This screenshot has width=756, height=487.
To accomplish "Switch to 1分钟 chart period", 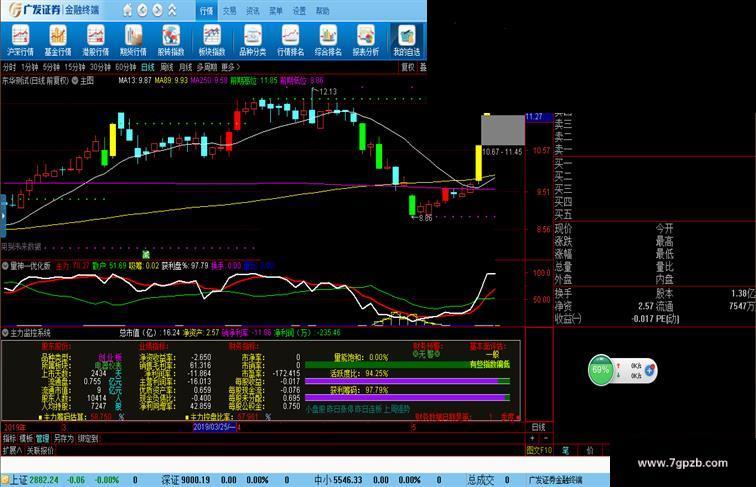I will click(29, 68).
